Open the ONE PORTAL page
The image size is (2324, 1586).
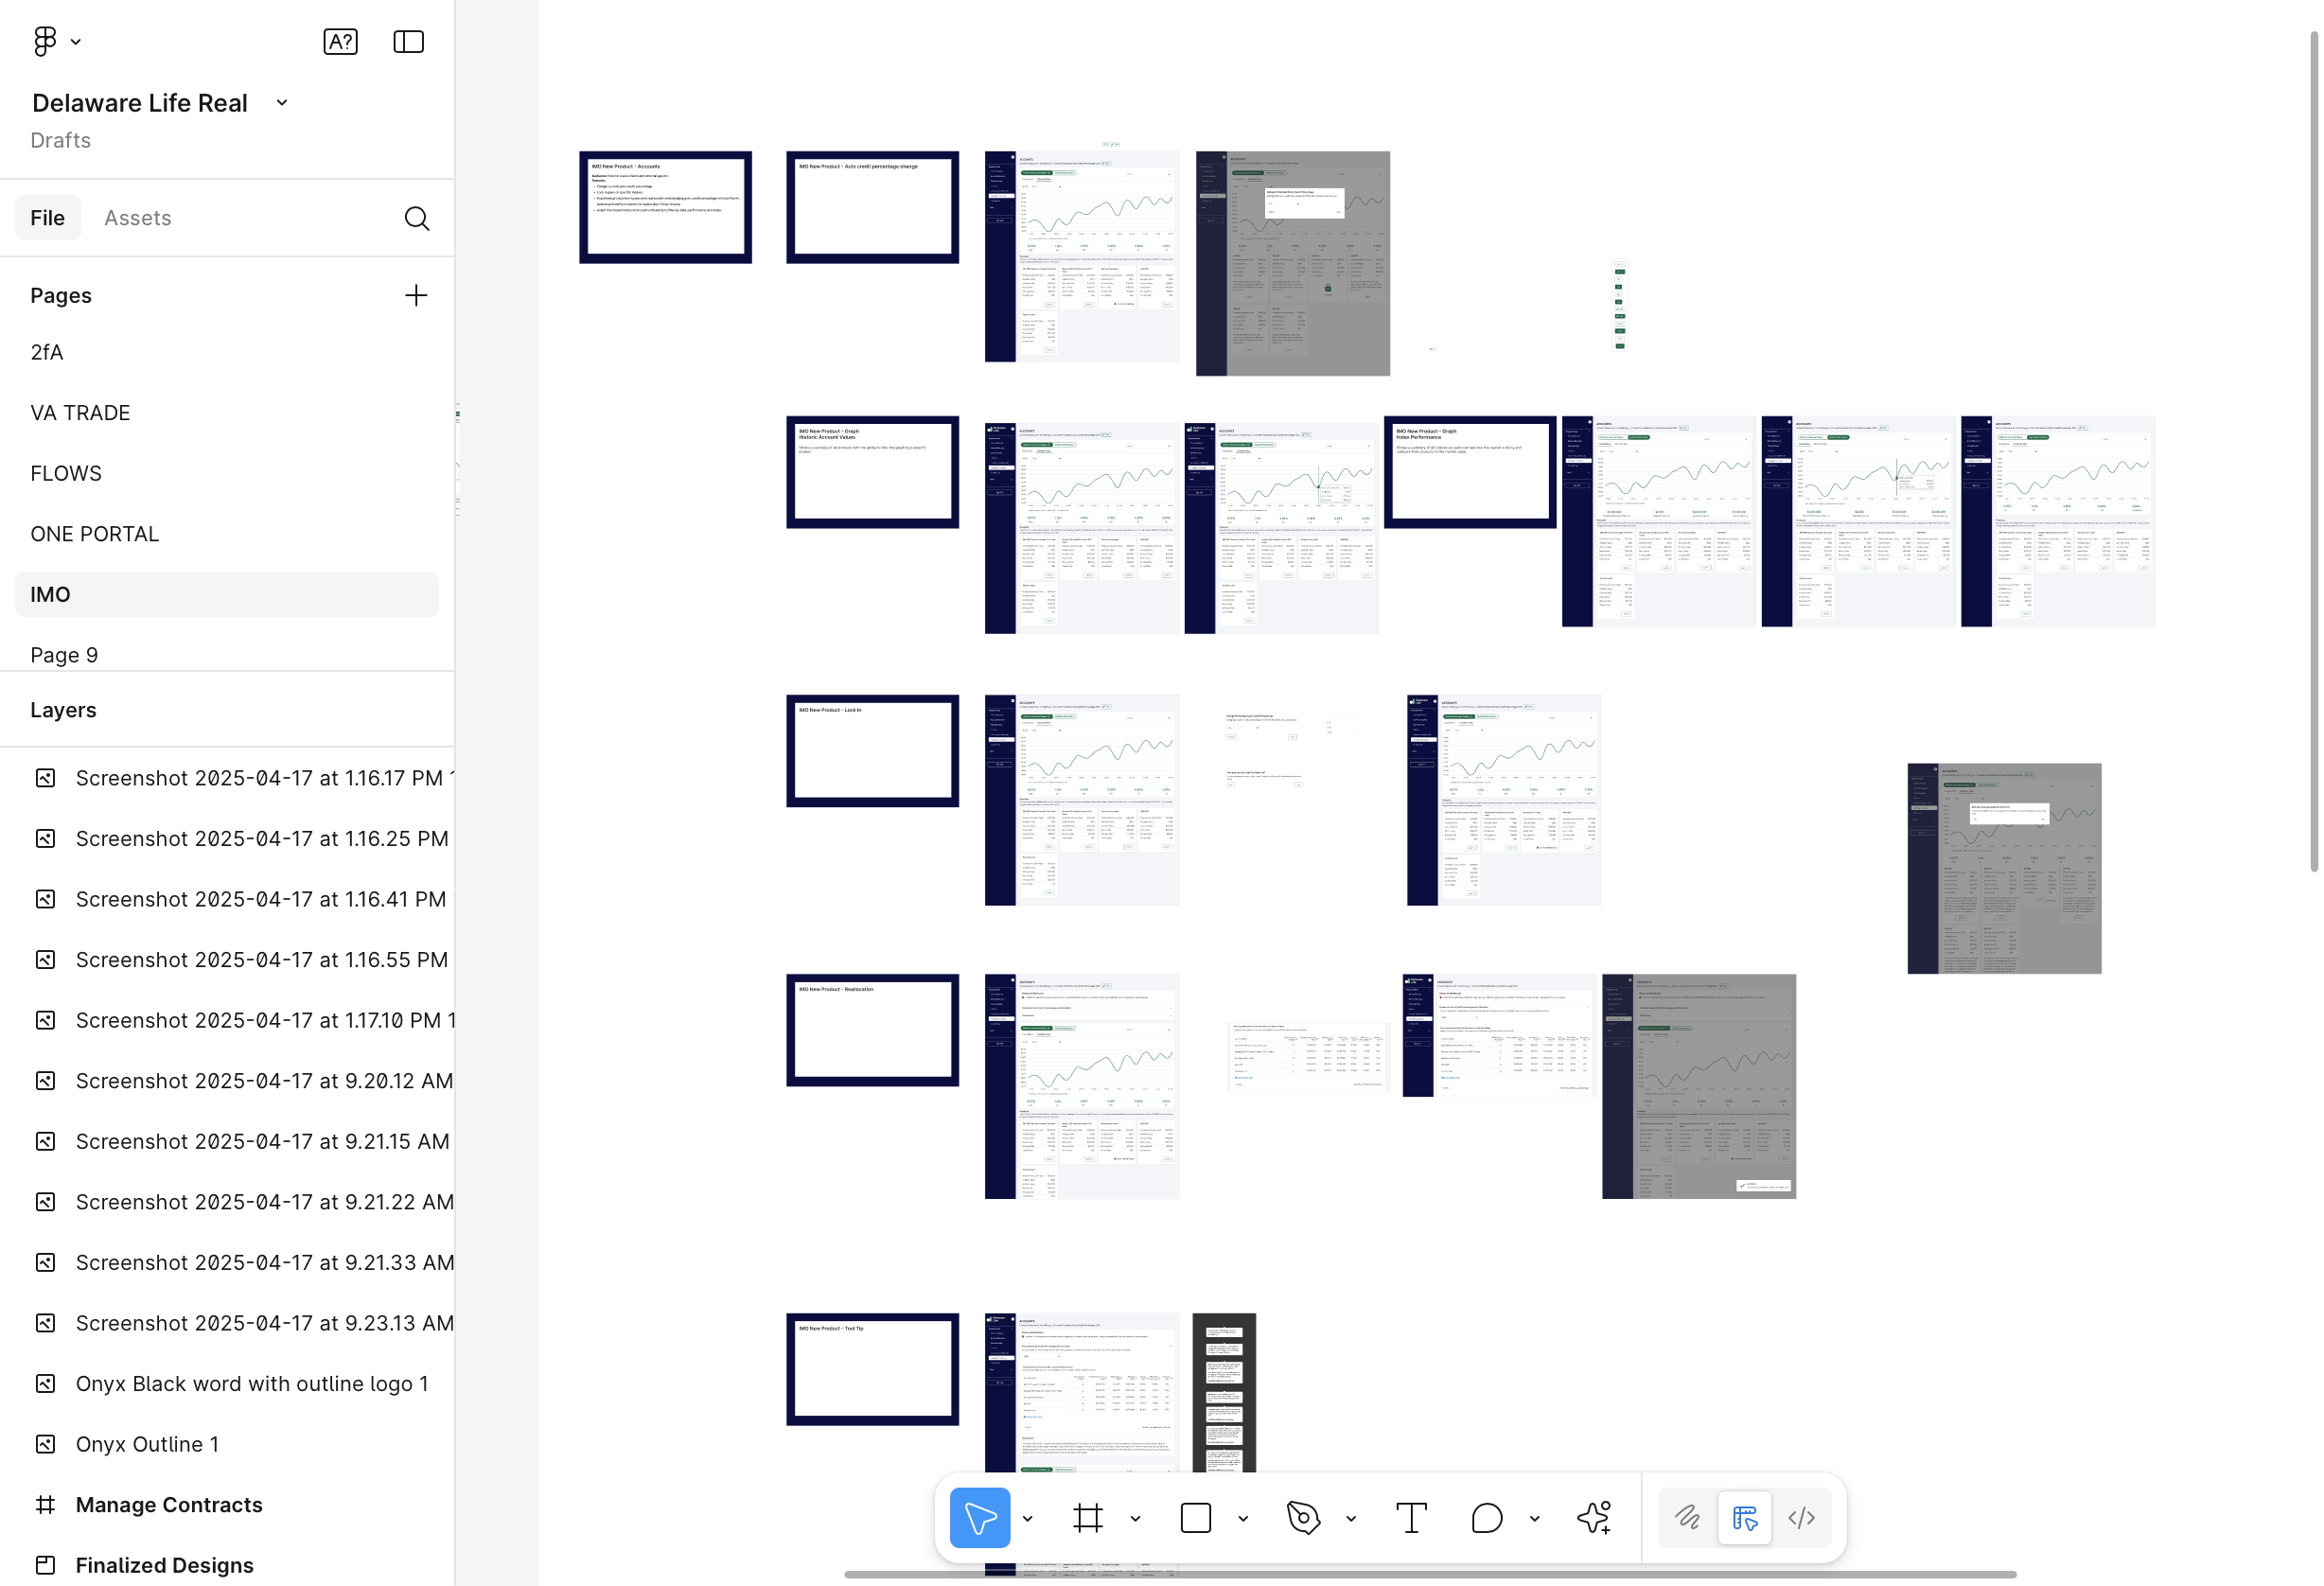pyautogui.click(x=94, y=533)
